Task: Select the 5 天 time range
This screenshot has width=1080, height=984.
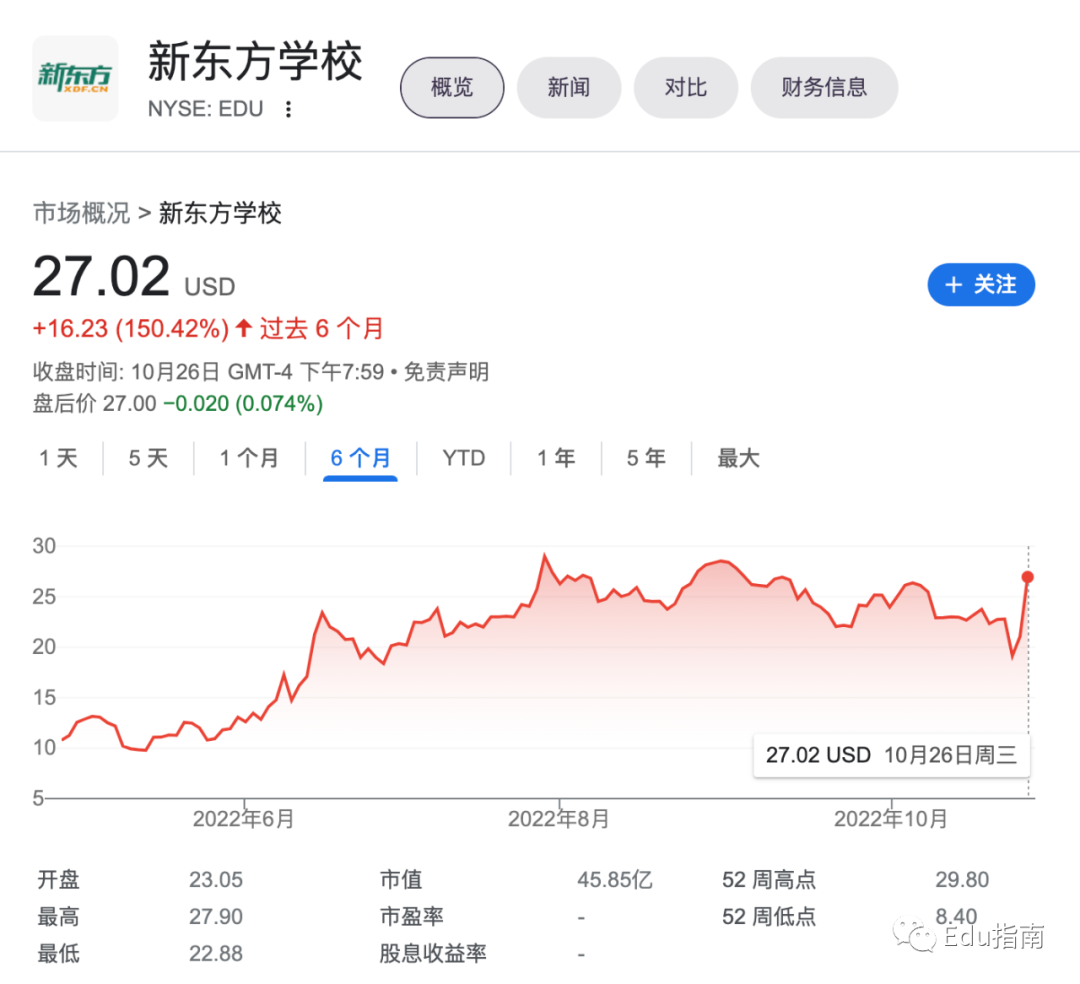Action: tap(148, 458)
